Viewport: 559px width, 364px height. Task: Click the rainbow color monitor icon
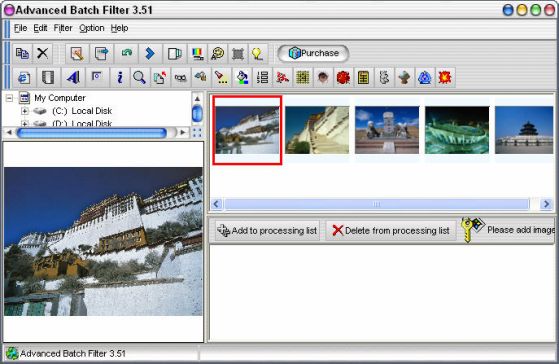pos(197,54)
